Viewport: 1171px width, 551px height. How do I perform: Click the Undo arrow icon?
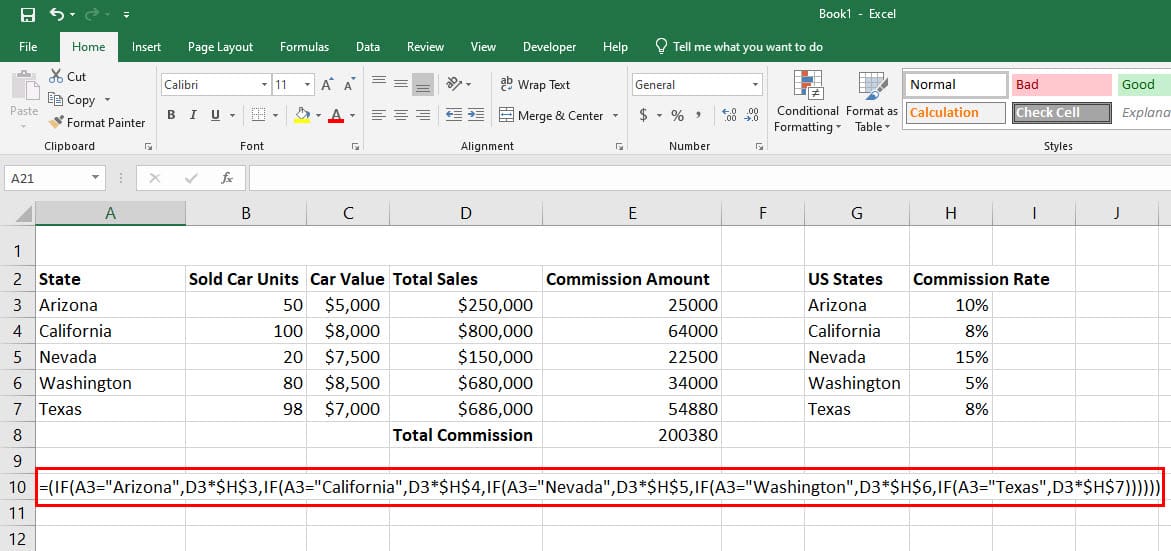tap(57, 14)
